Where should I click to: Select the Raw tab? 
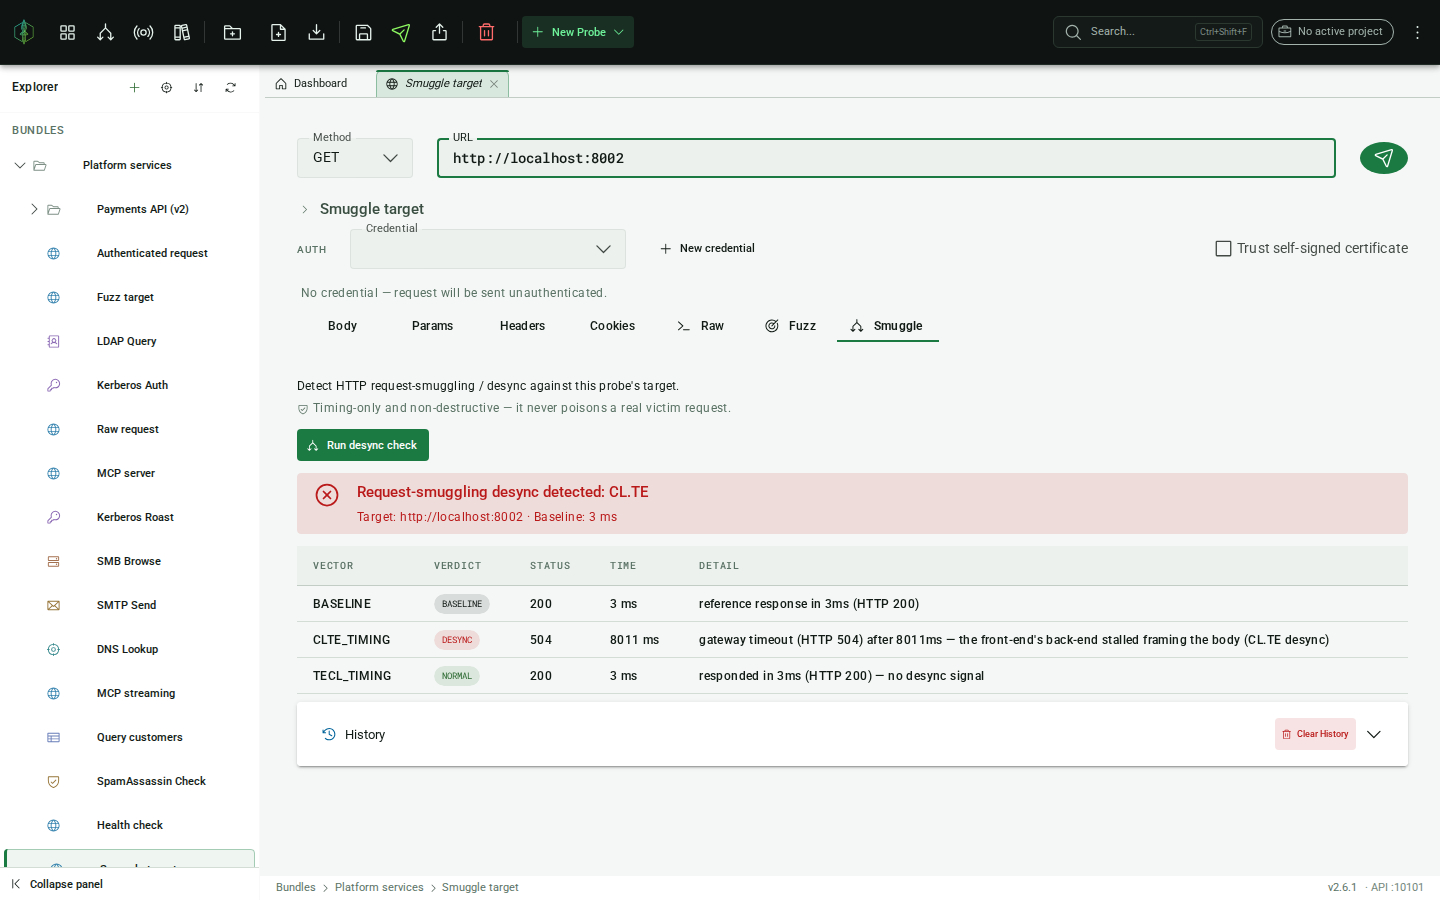click(x=700, y=326)
